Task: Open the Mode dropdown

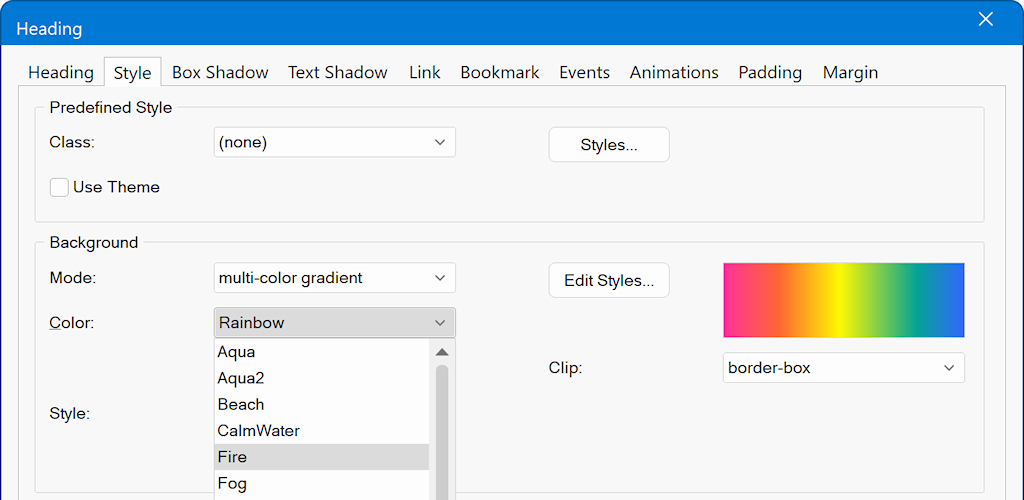Action: [335, 278]
